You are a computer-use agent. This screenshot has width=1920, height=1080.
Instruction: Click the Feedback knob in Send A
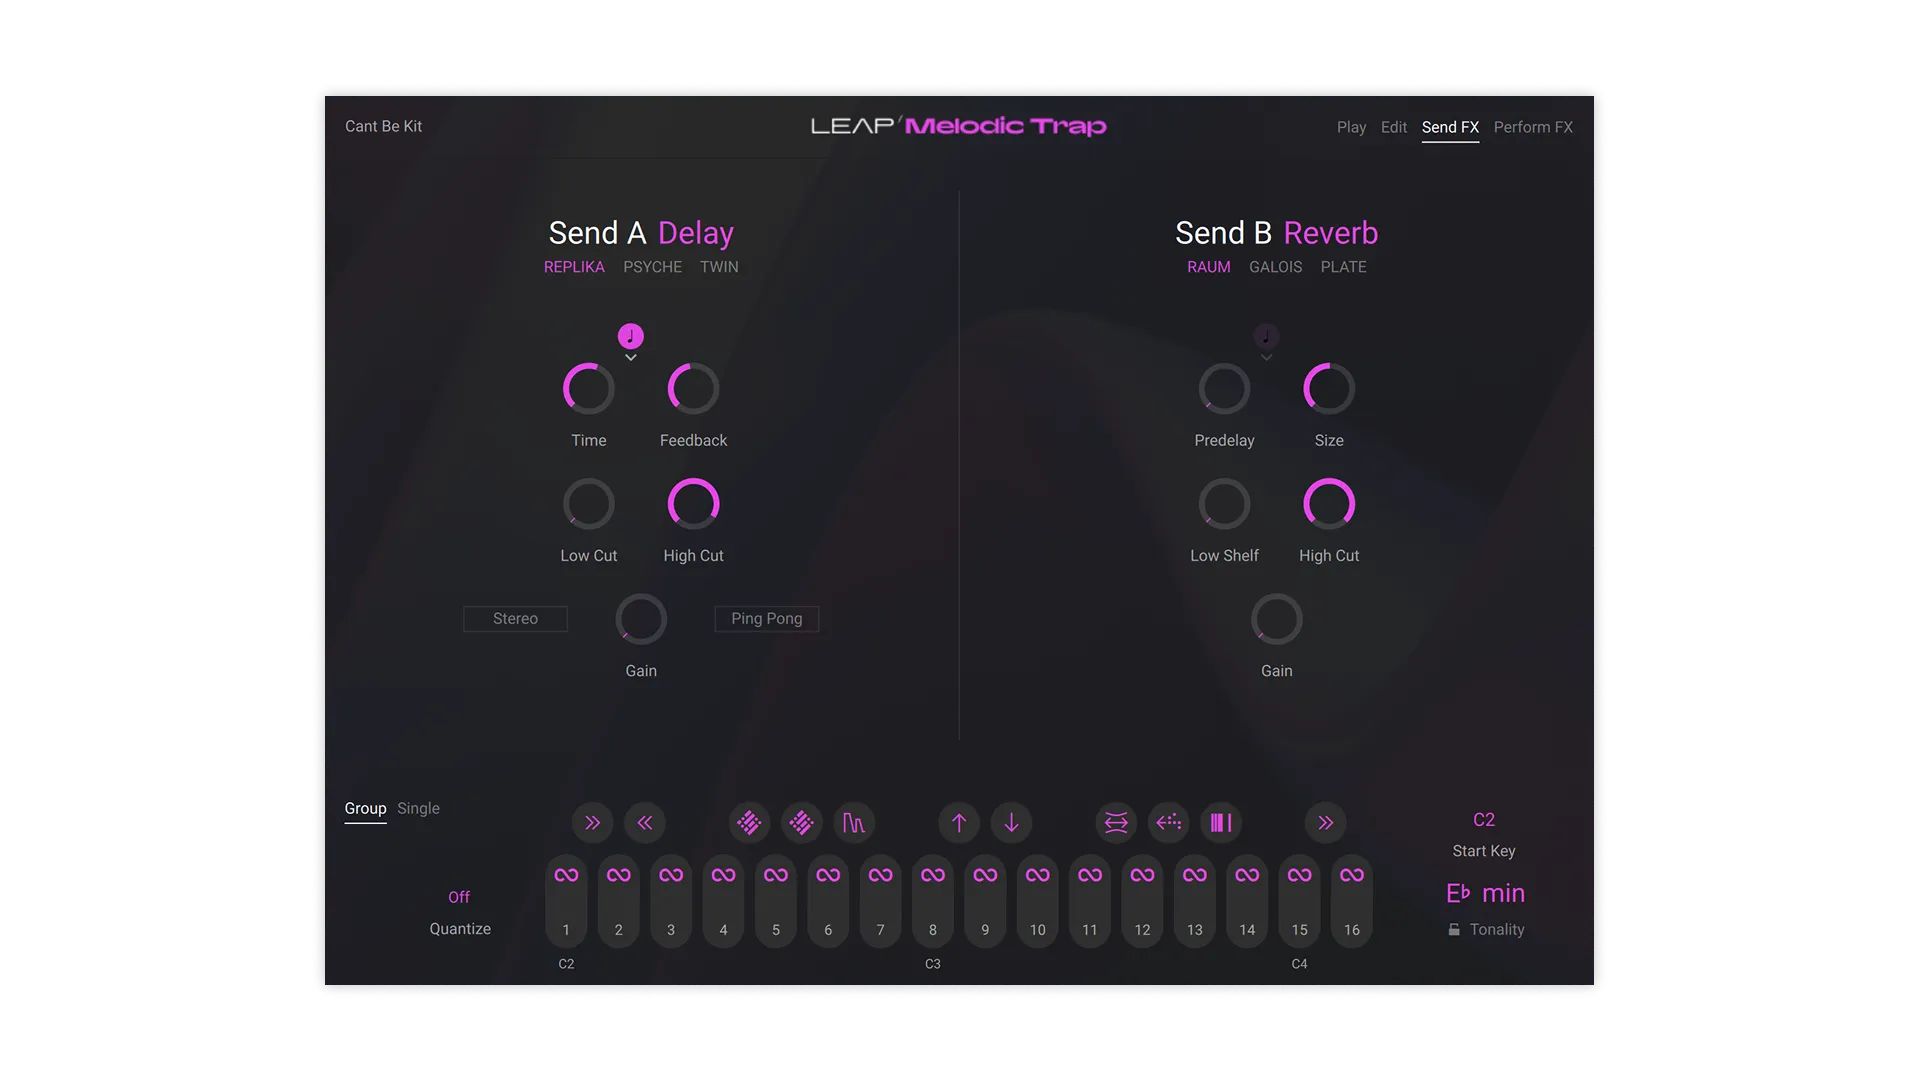point(693,389)
